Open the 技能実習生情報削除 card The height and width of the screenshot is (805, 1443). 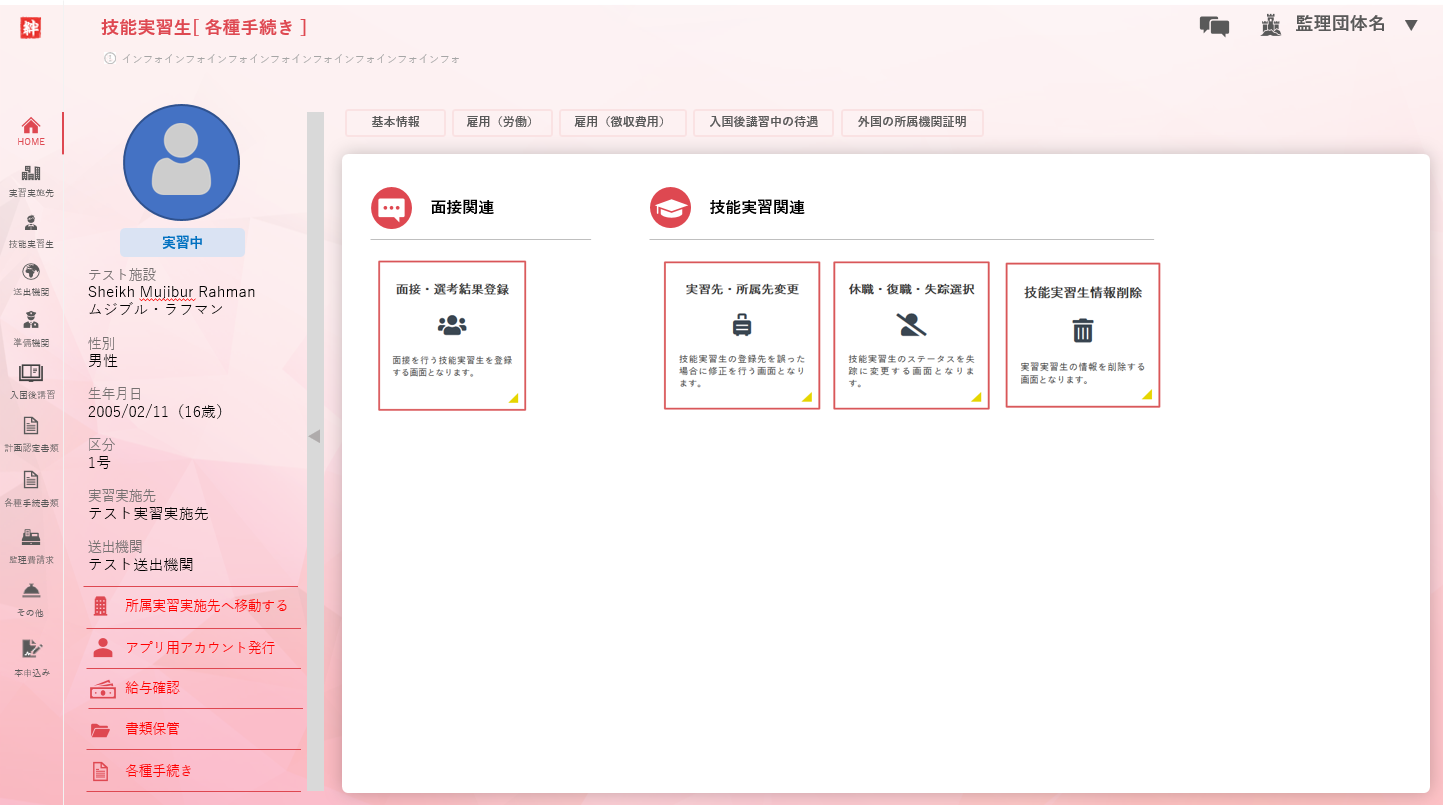1082,335
